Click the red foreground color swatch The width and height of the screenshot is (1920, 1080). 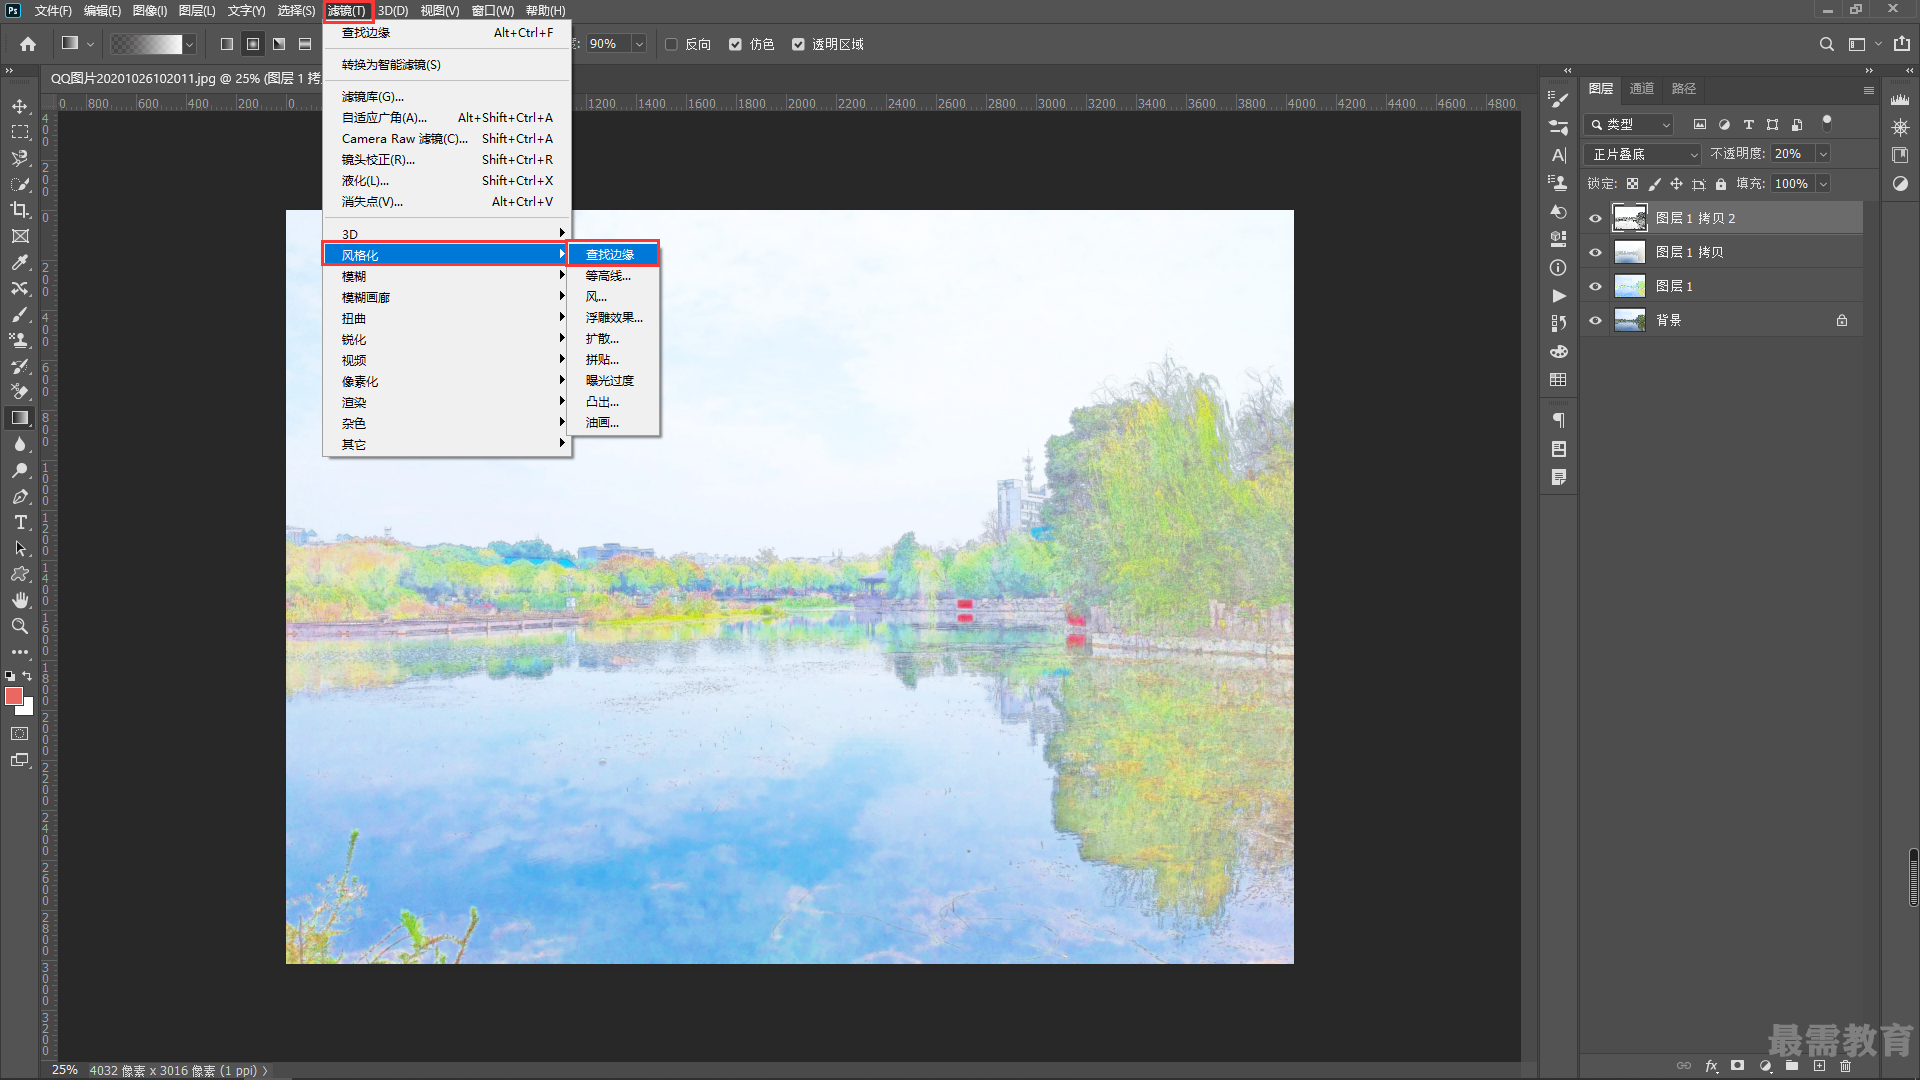[13, 695]
